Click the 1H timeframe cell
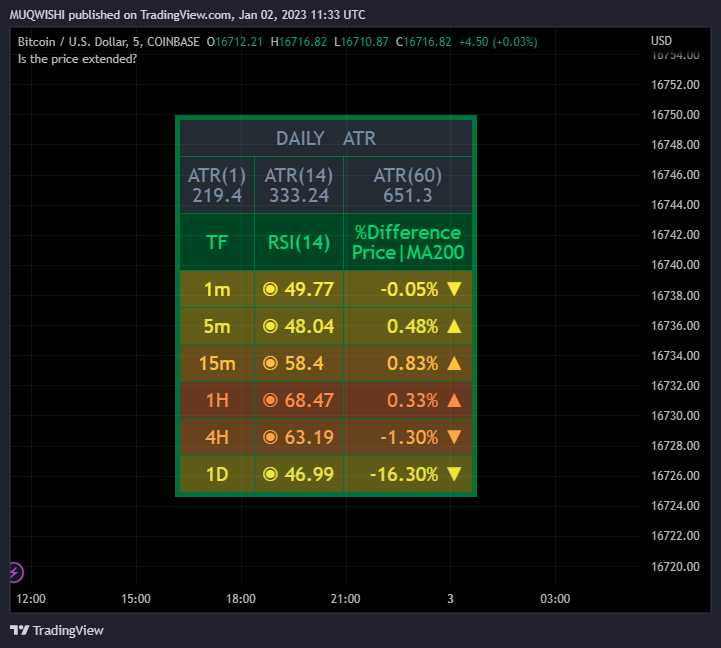The image size is (721, 648). [217, 400]
